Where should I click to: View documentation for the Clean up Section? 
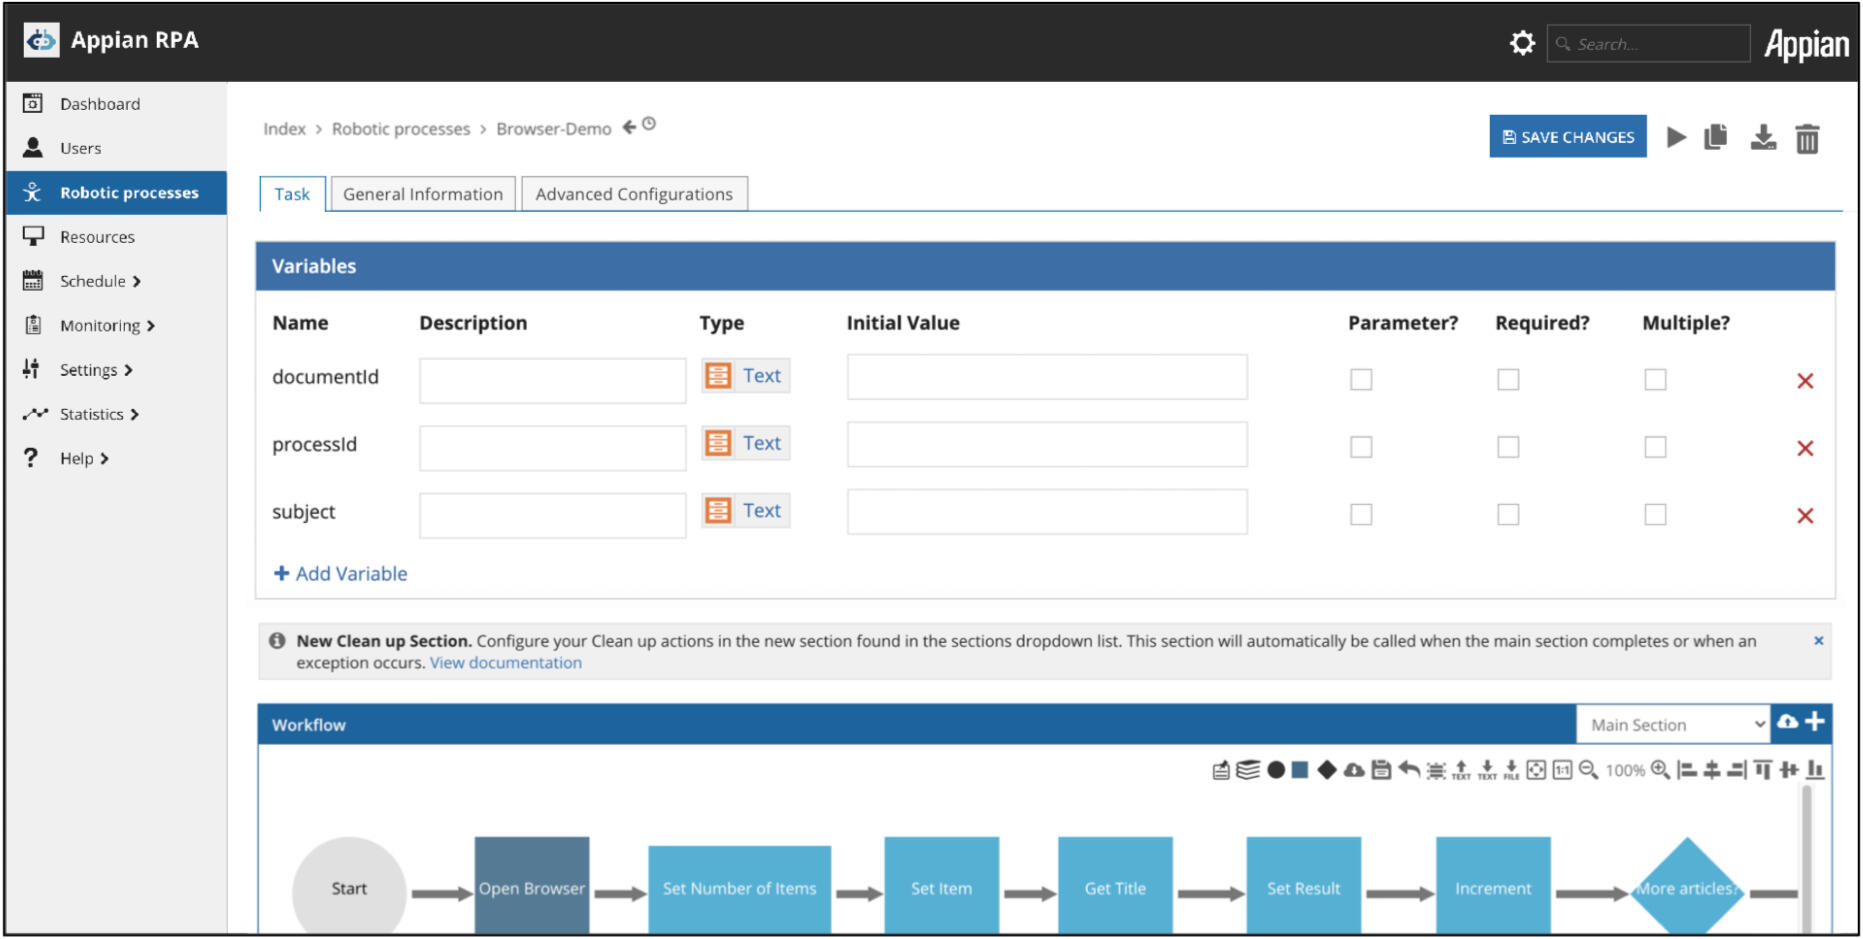coord(505,662)
